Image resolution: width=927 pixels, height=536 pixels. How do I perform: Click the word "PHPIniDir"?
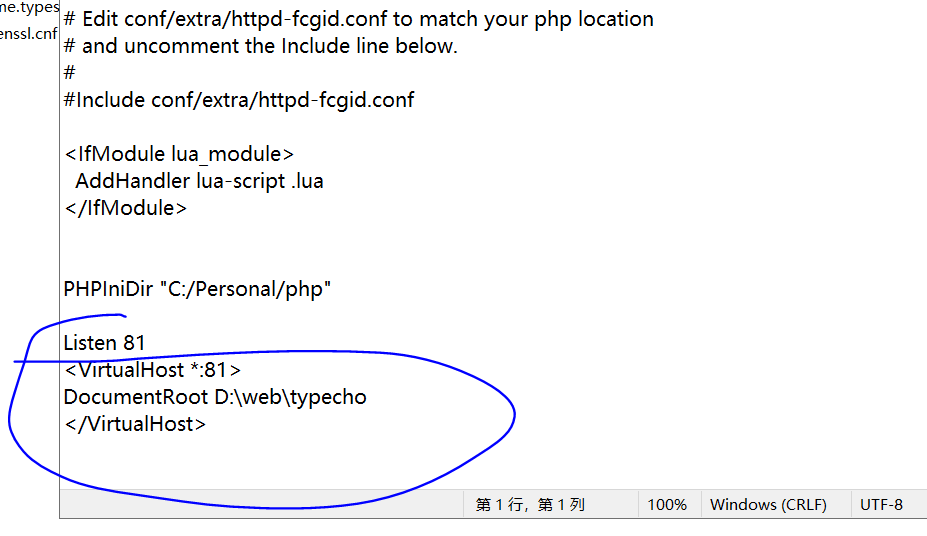pyautogui.click(x=108, y=289)
